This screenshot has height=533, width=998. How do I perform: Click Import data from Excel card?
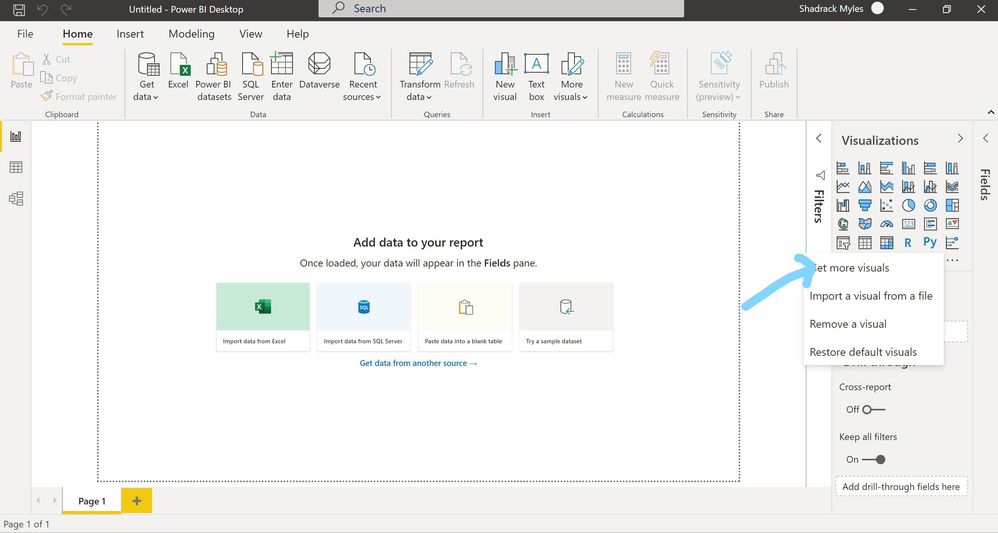pyautogui.click(x=263, y=317)
